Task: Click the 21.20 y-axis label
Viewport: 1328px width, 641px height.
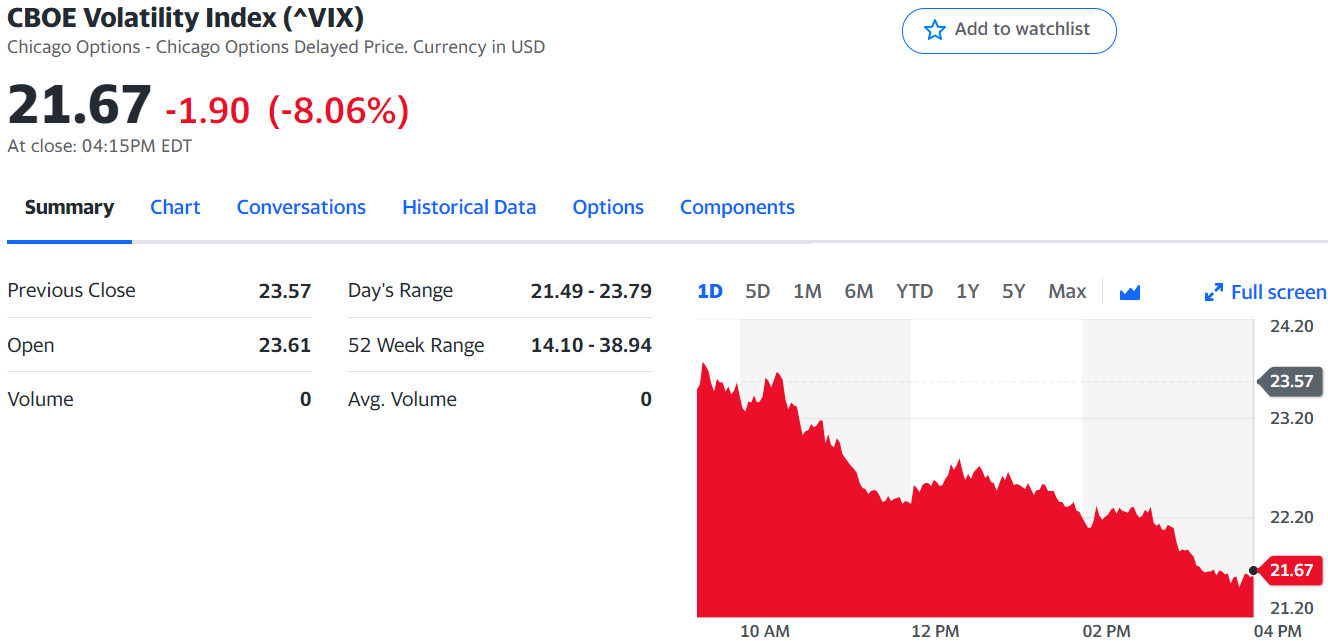Action: pyautogui.click(x=1291, y=608)
